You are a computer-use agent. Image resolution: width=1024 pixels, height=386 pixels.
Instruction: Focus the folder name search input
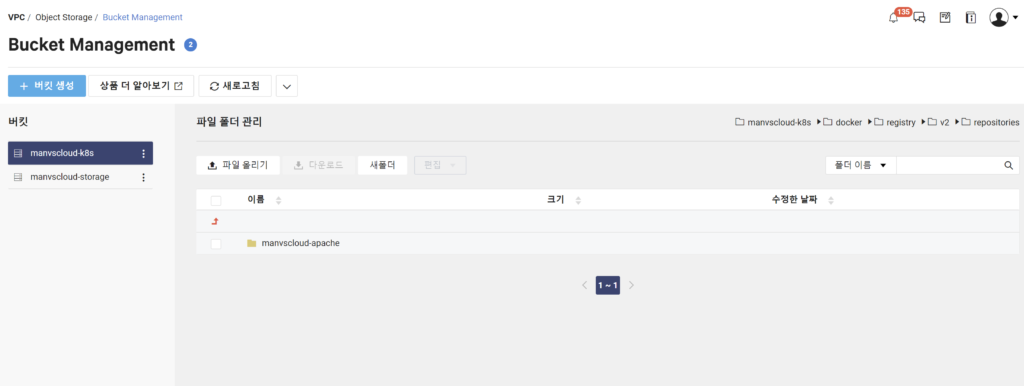click(x=948, y=165)
